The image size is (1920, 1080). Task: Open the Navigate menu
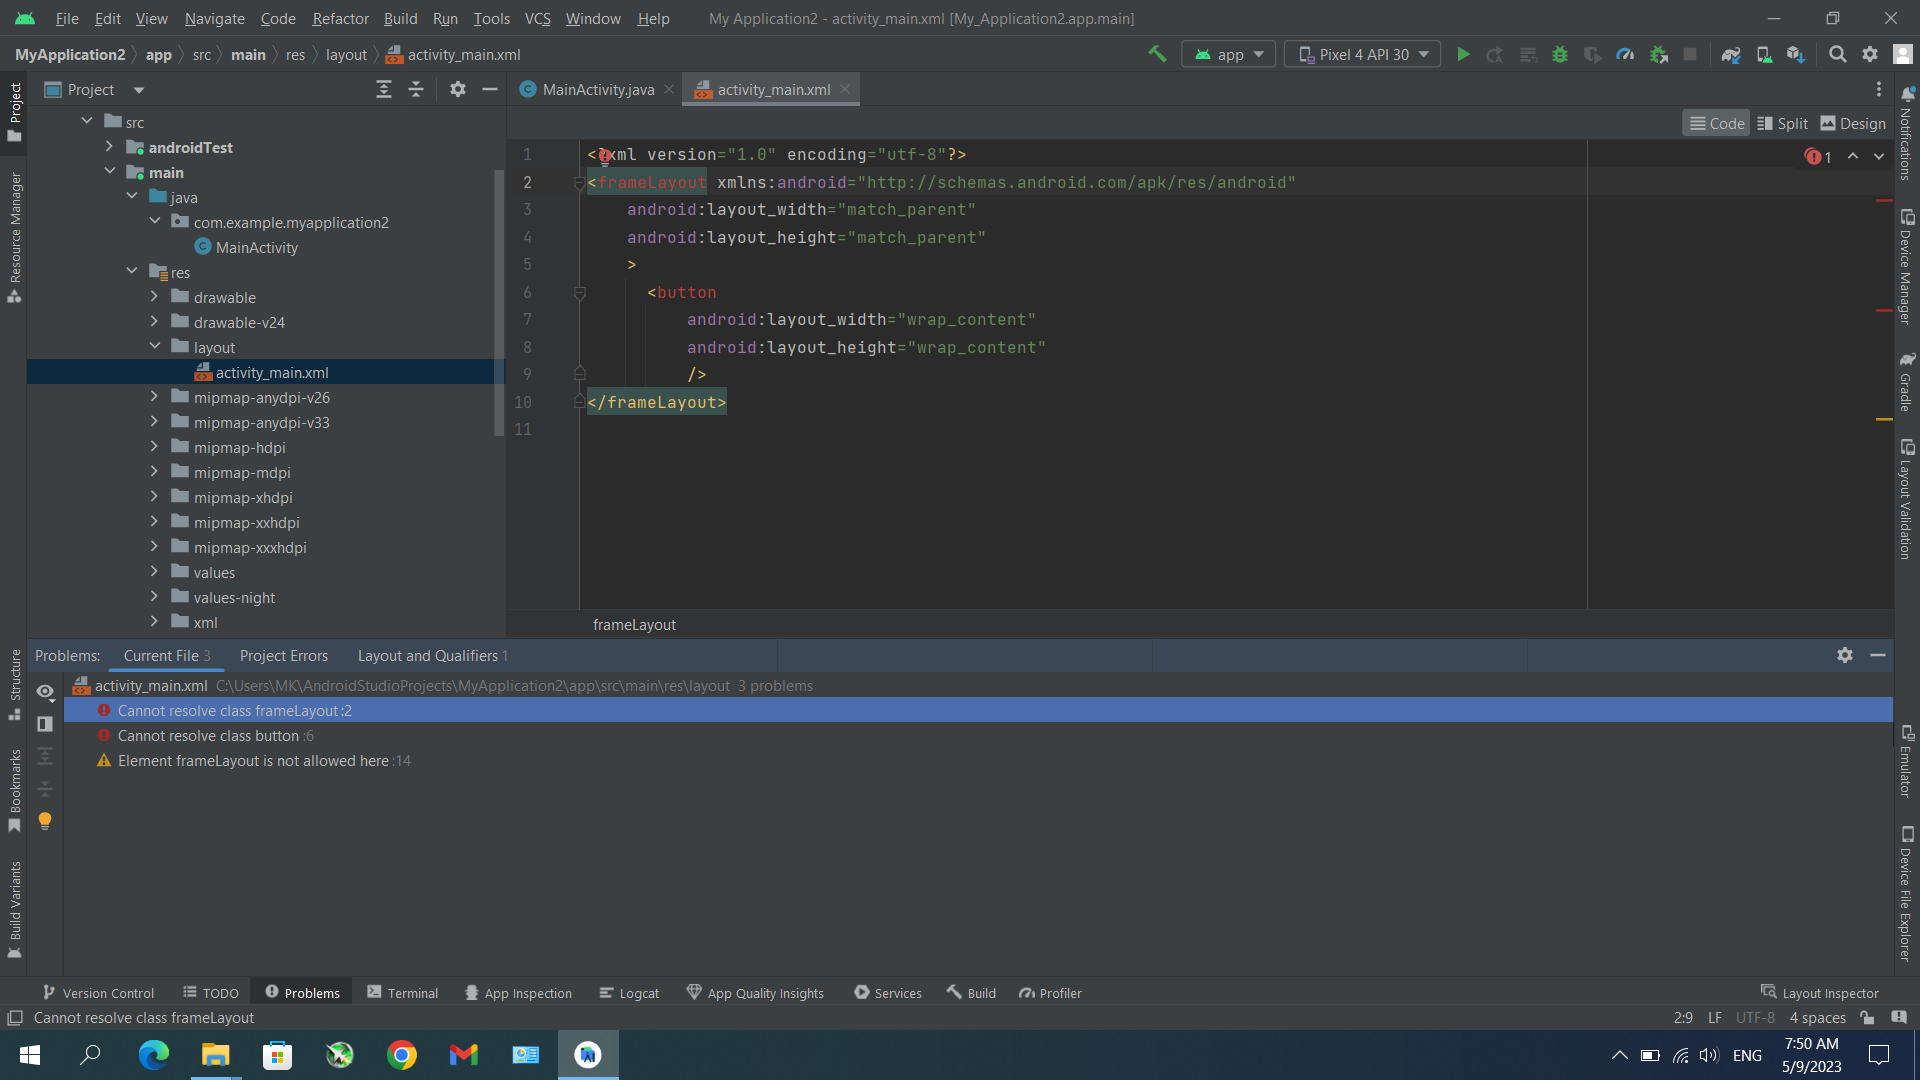click(214, 17)
